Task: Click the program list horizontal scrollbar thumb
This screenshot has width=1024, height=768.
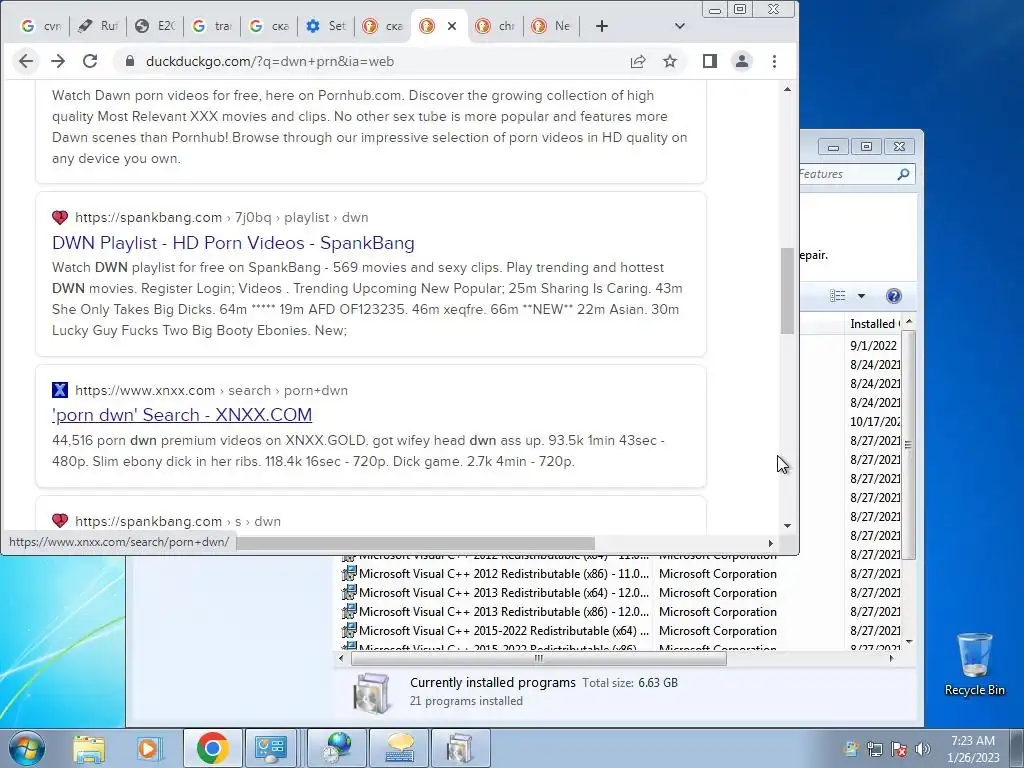Action: [539, 658]
